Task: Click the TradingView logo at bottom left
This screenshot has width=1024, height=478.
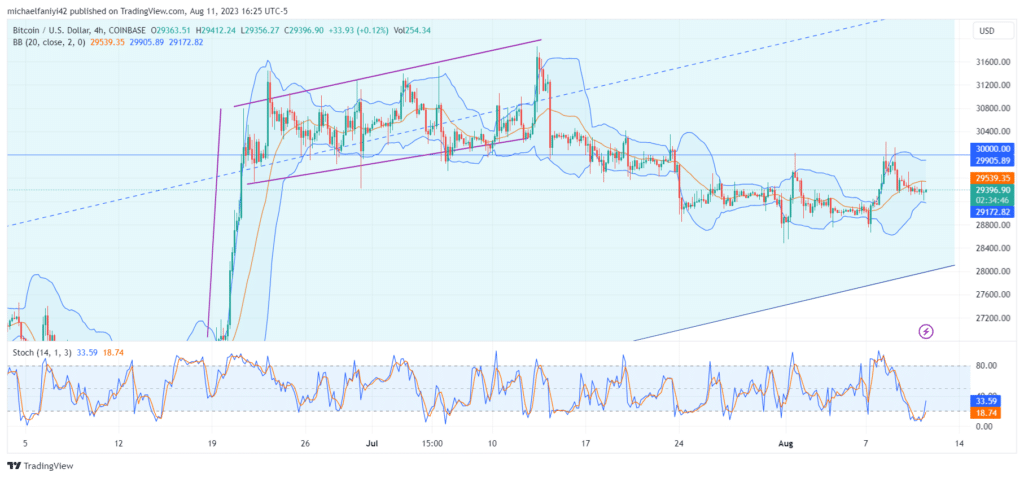Action: tap(40, 466)
